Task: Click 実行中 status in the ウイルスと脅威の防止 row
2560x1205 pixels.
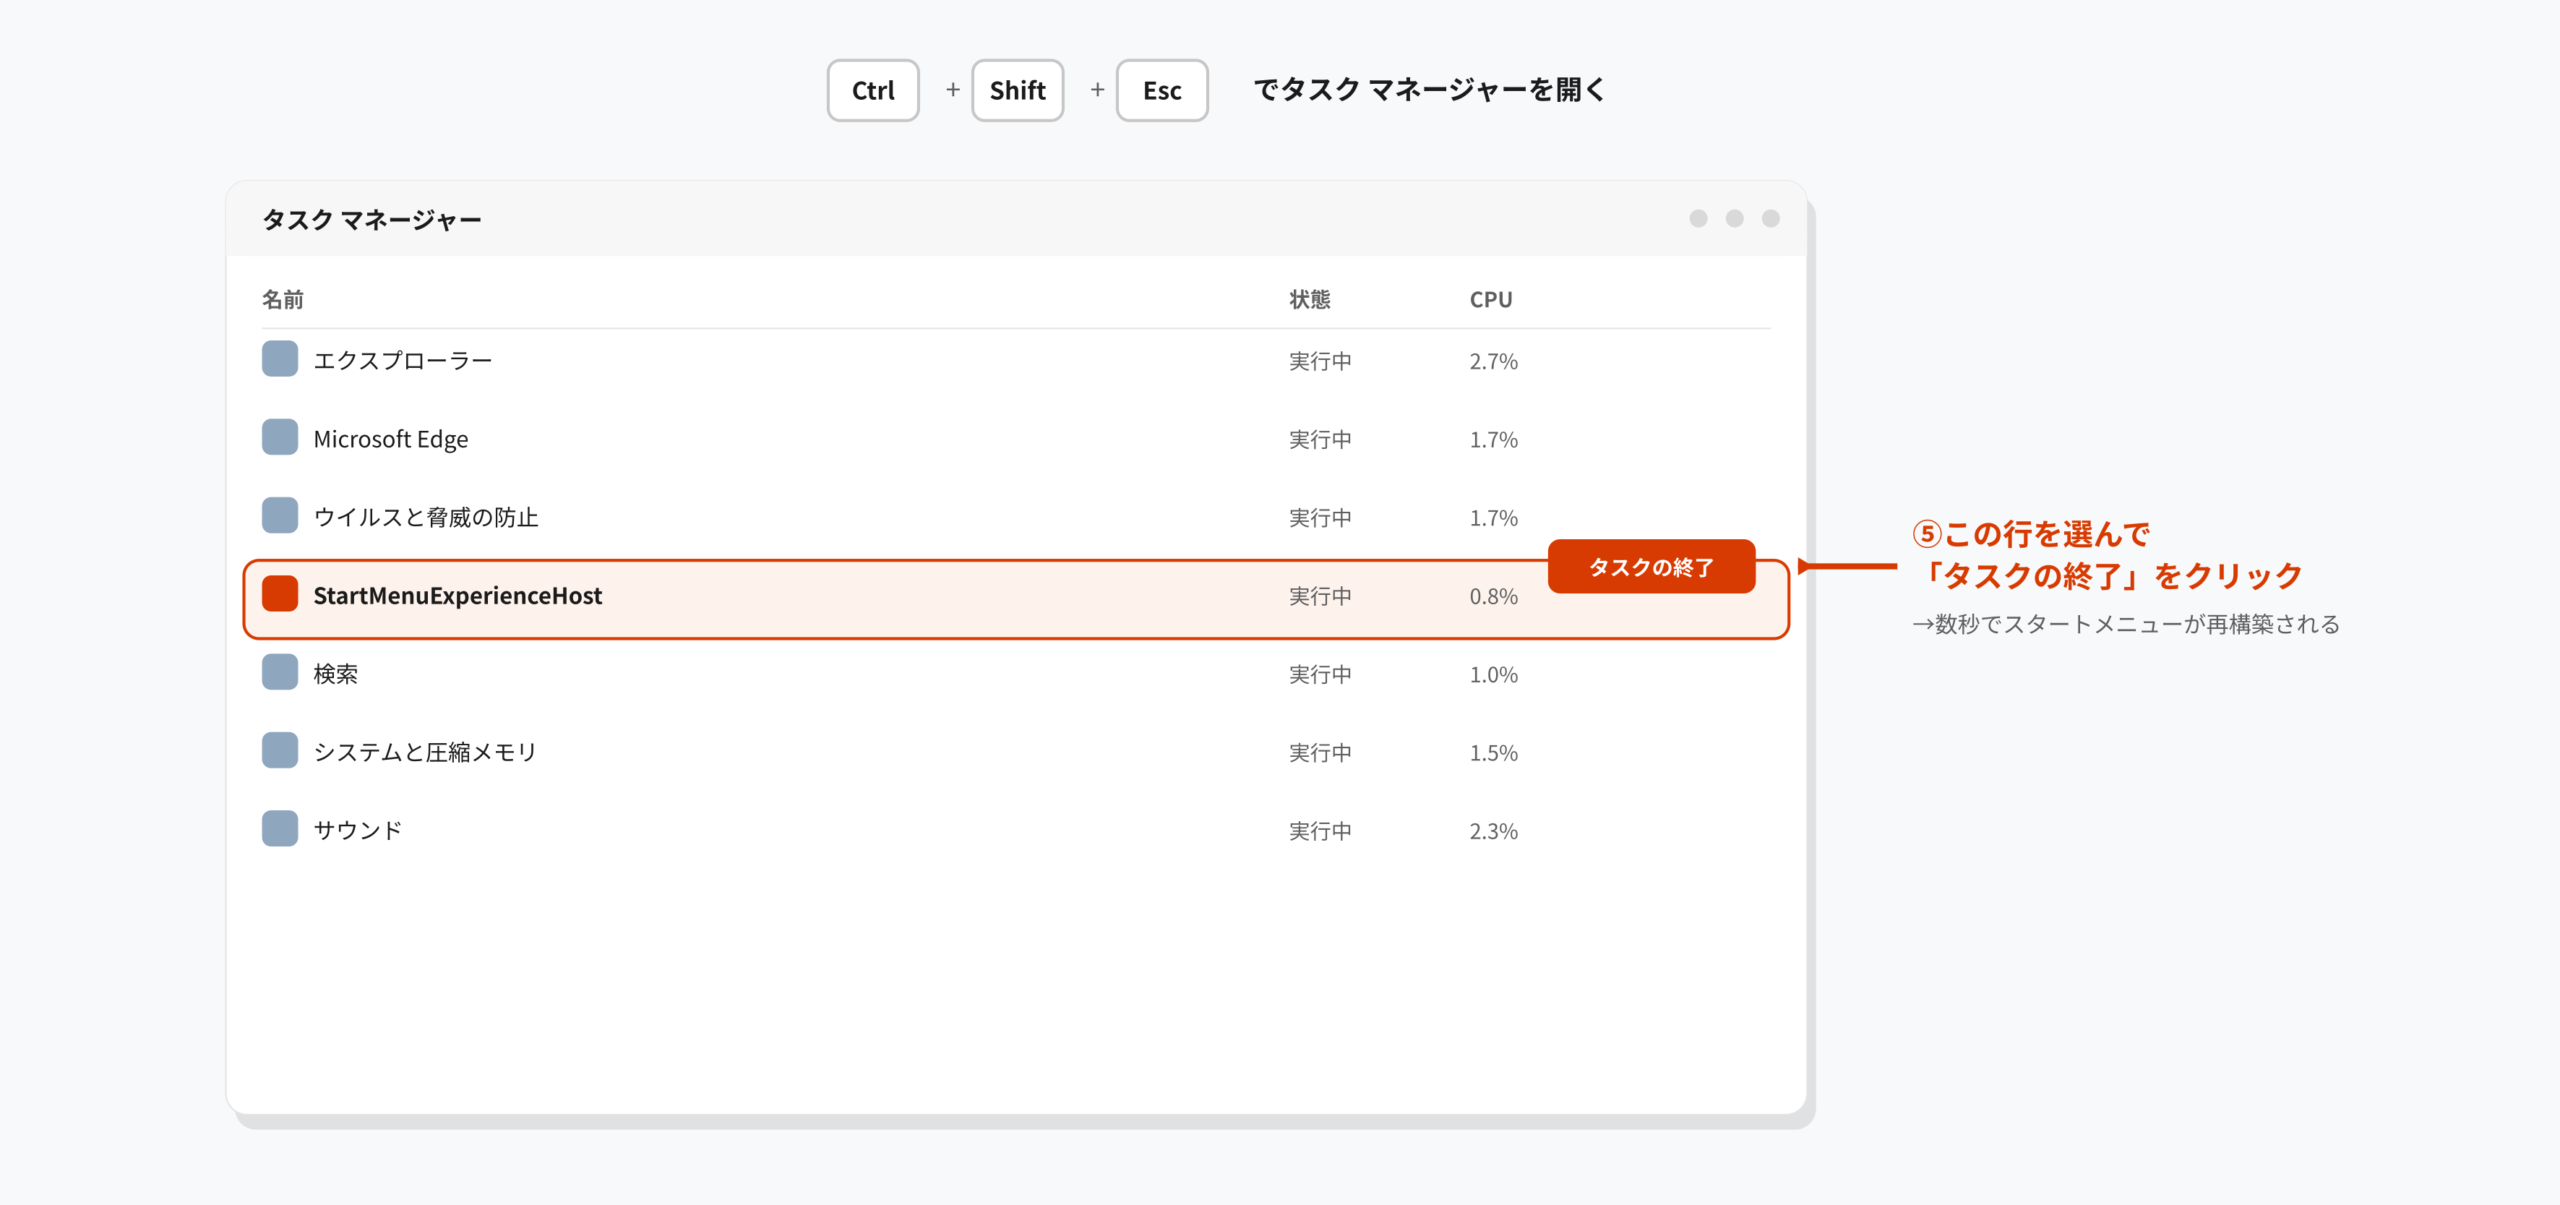Action: coord(1320,517)
